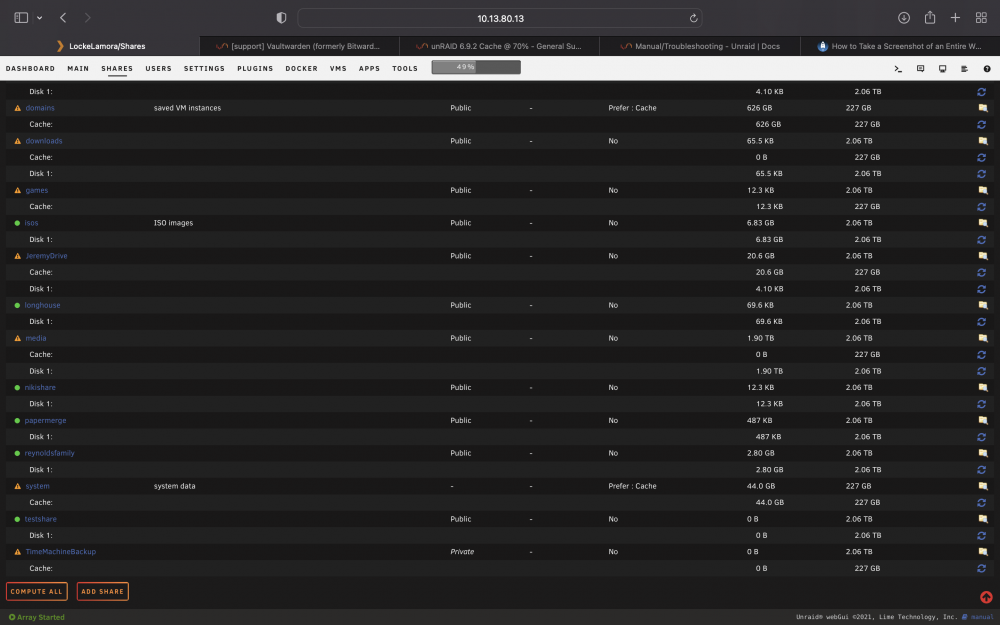This screenshot has width=1000, height=625.
Task: Recompute Cache row under TimeMachineBackup share
Action: 982,568
